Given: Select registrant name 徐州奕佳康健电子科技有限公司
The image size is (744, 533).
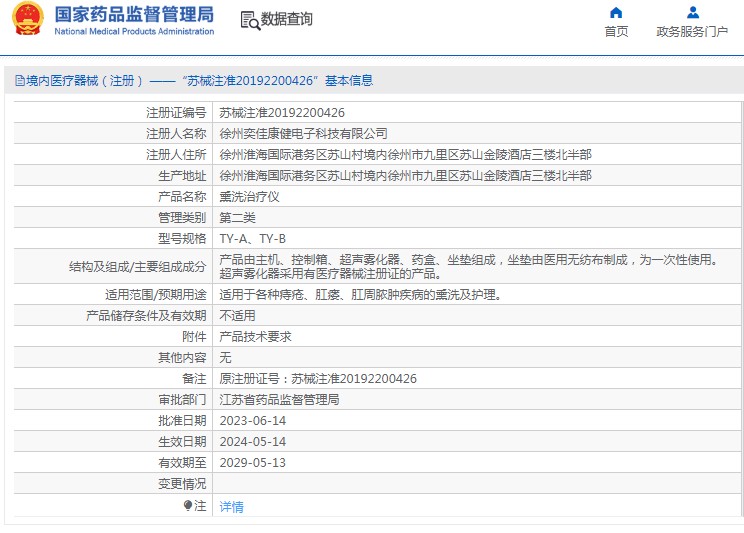Looking at the screenshot, I should [x=303, y=133].
